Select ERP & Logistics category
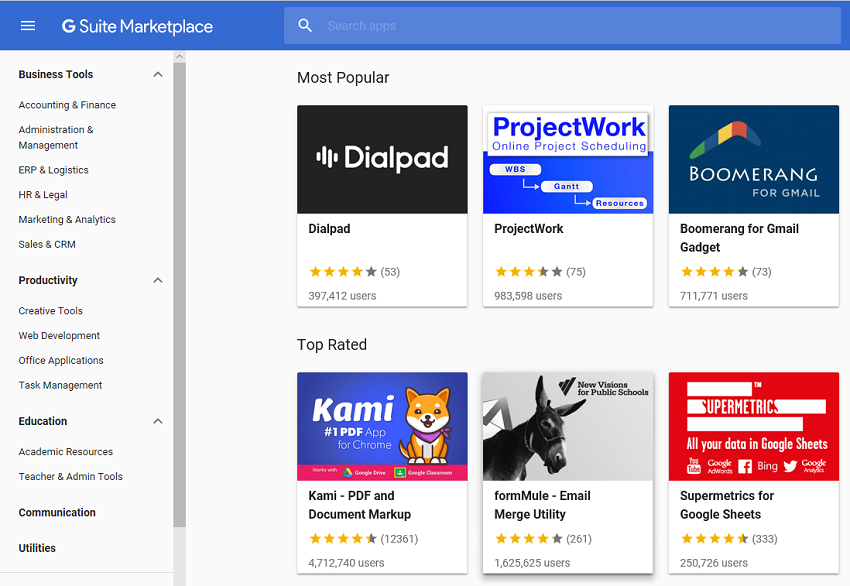 coord(53,170)
